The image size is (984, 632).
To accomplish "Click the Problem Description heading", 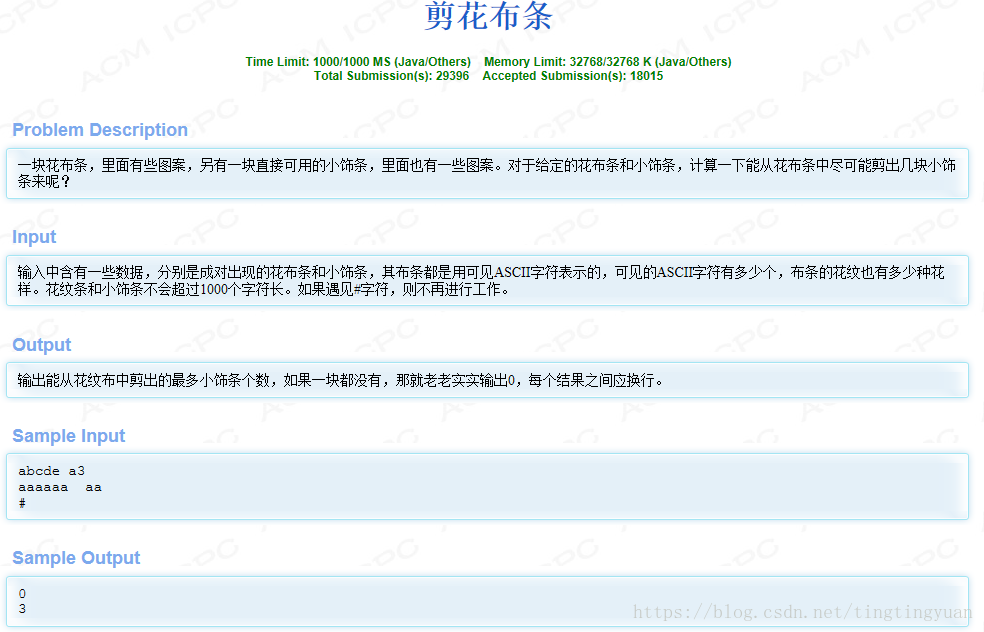I will pyautogui.click(x=100, y=130).
